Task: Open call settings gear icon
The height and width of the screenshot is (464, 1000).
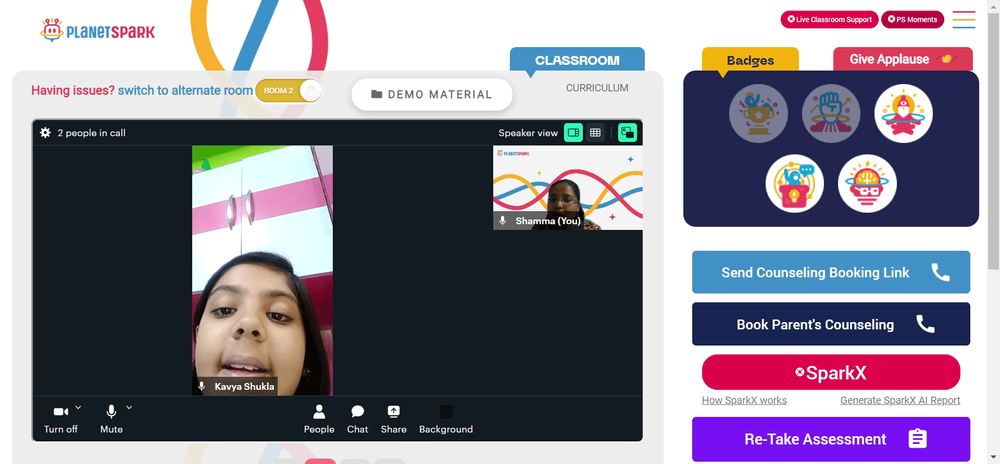Action: 45,133
